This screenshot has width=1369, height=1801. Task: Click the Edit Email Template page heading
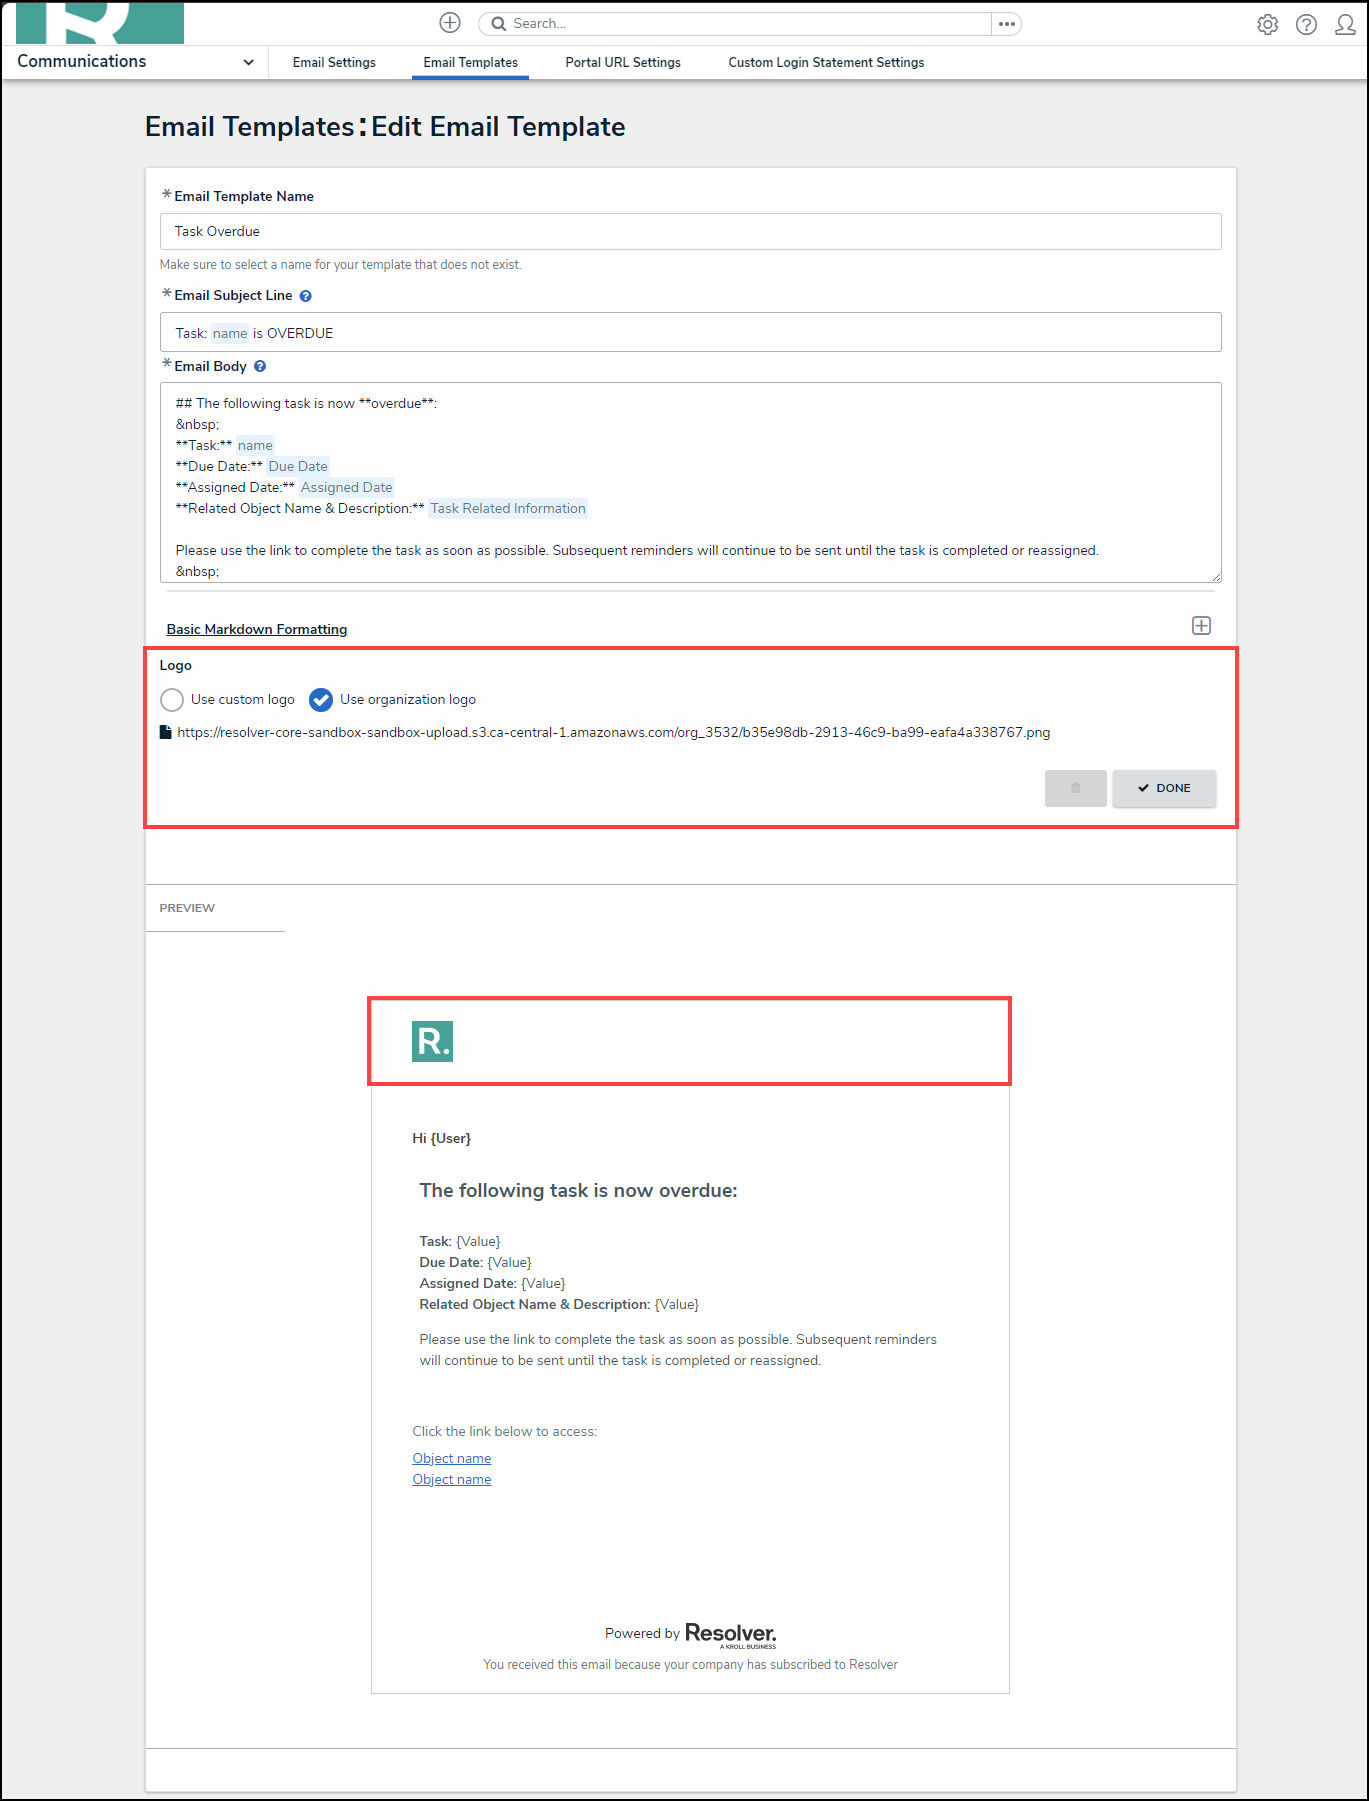498,127
